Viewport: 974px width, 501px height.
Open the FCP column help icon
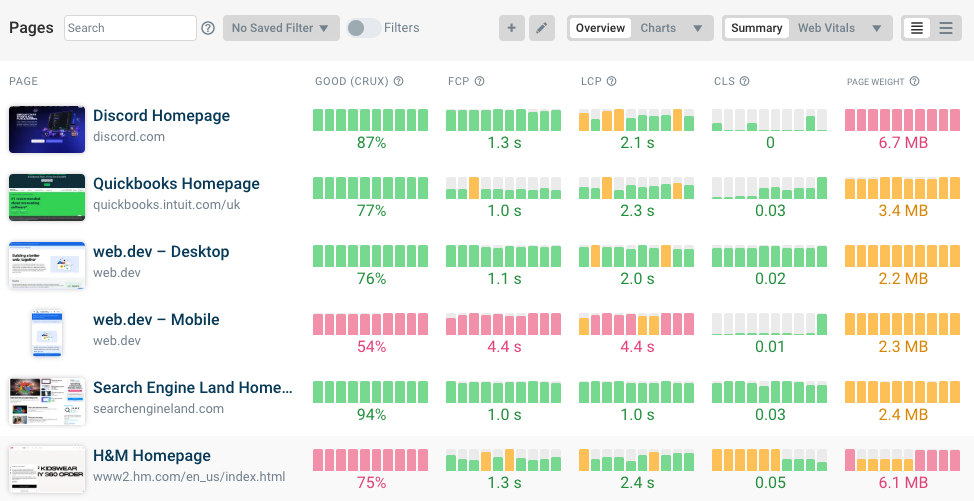480,81
